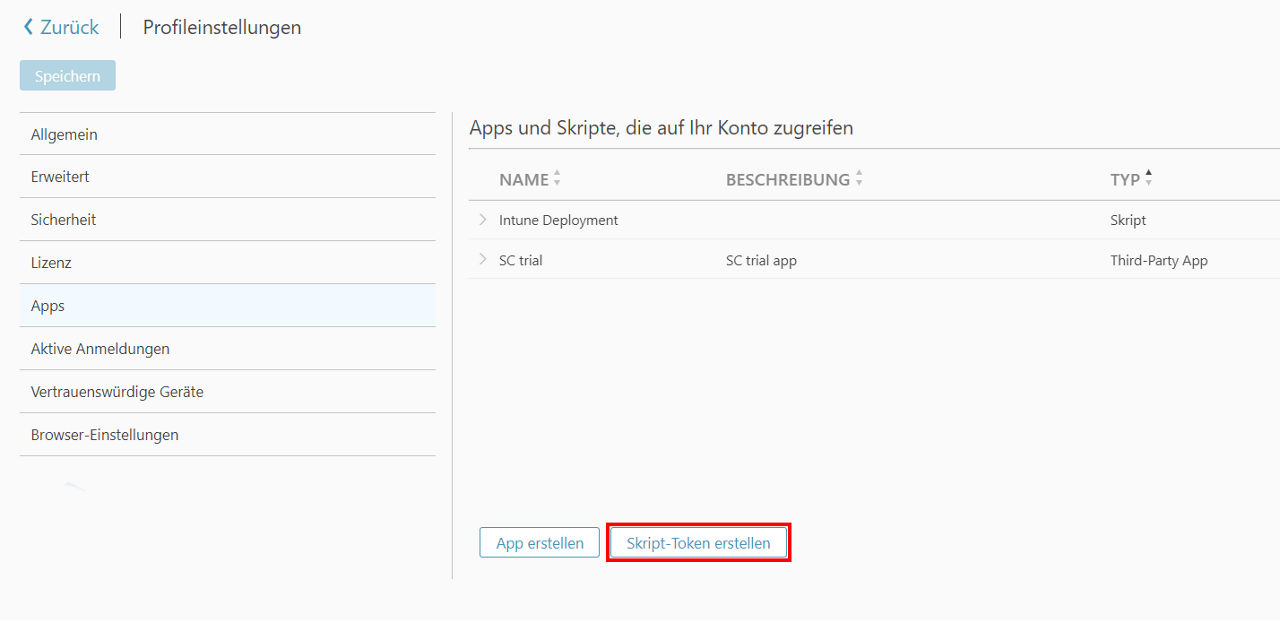Open Aktive Anmeldungen section
Screen dimensions: 1280x620
(227, 349)
